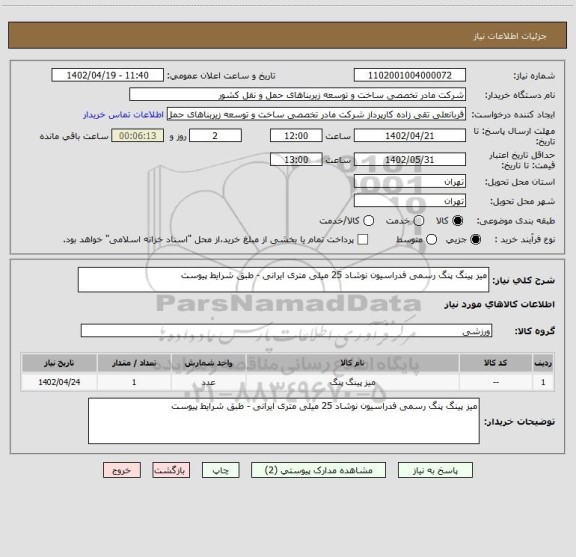Click the تعداد / مقدار column header
Image resolution: width=576 pixels, height=557 pixels.
[134, 363]
